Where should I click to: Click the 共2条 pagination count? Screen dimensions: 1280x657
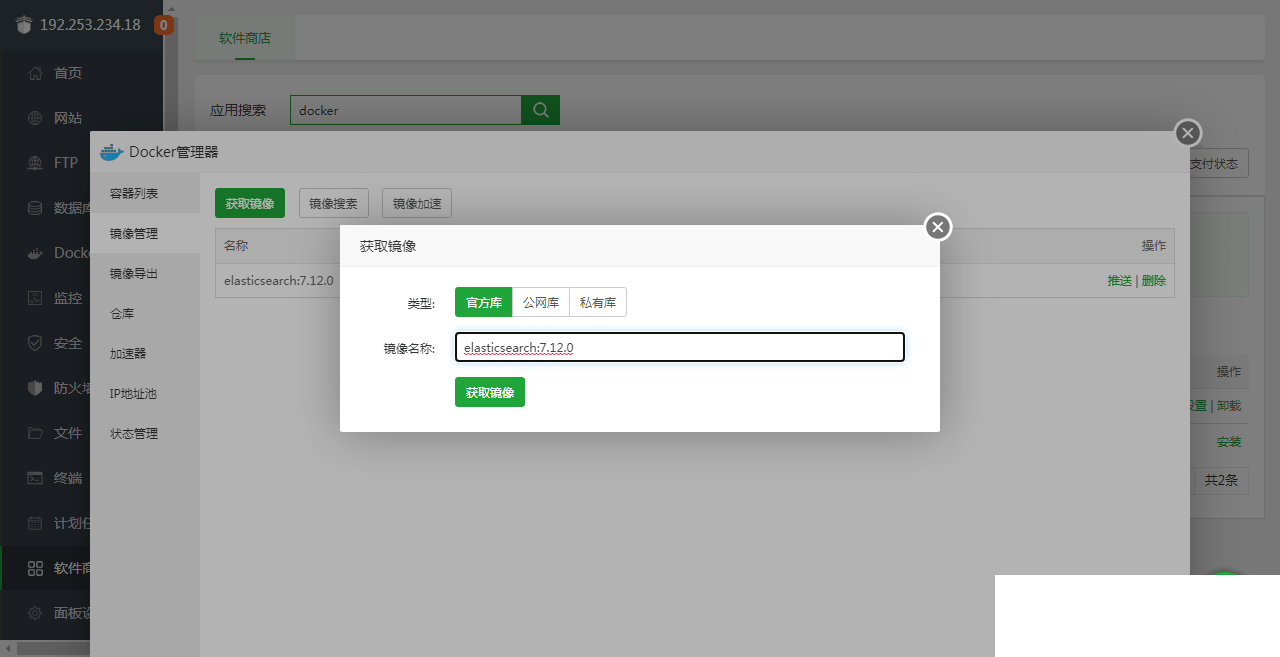click(x=1221, y=480)
